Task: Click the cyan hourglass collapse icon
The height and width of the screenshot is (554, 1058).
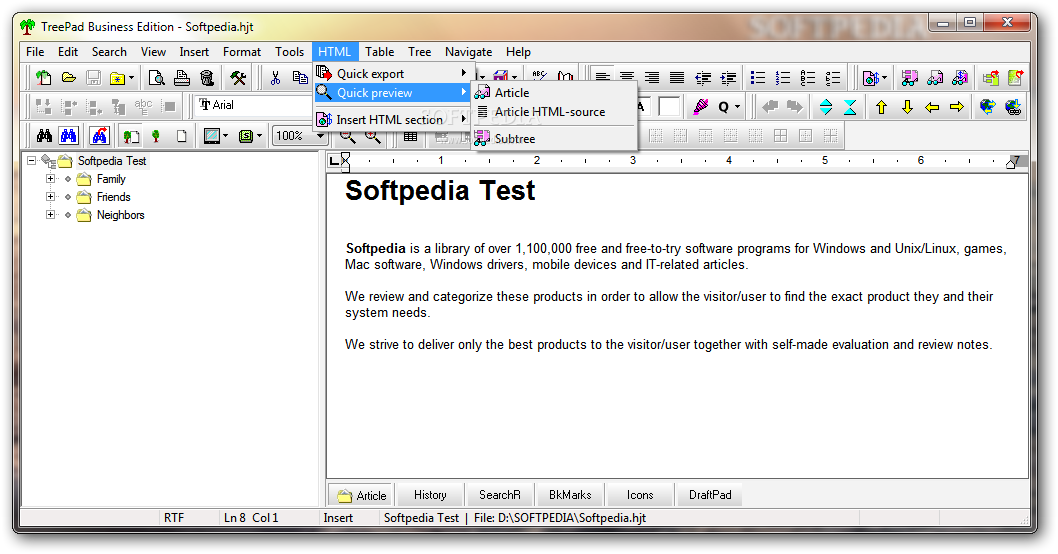Action: (x=850, y=107)
